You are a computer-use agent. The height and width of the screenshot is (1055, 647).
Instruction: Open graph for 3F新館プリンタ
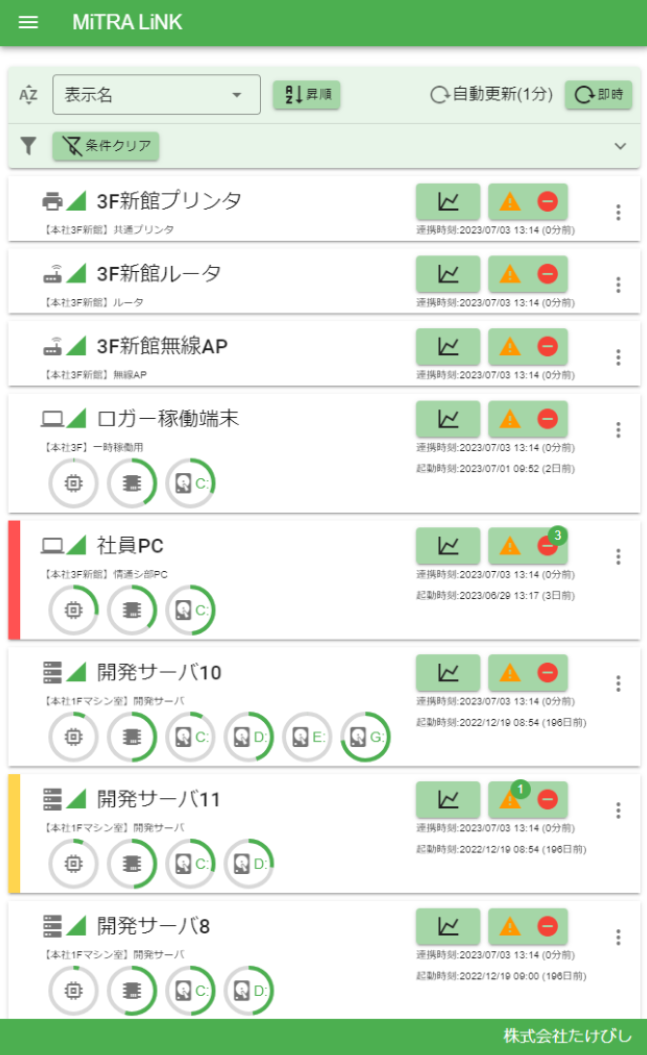click(448, 201)
